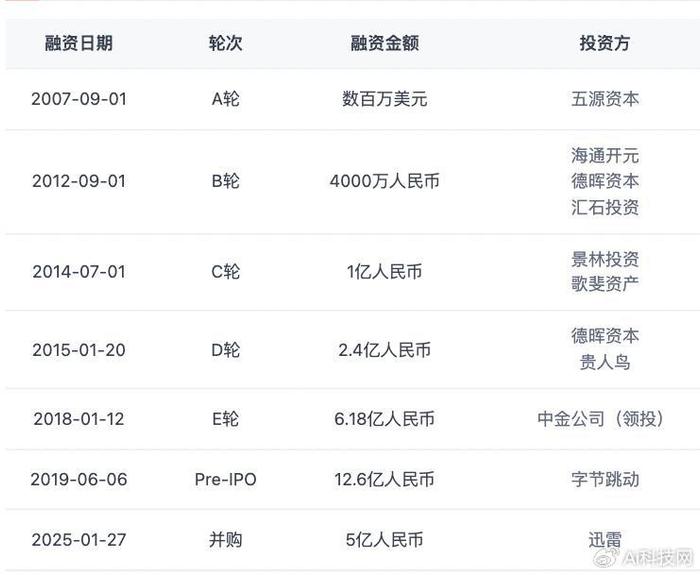Open investor 歌斐资产

[605, 284]
